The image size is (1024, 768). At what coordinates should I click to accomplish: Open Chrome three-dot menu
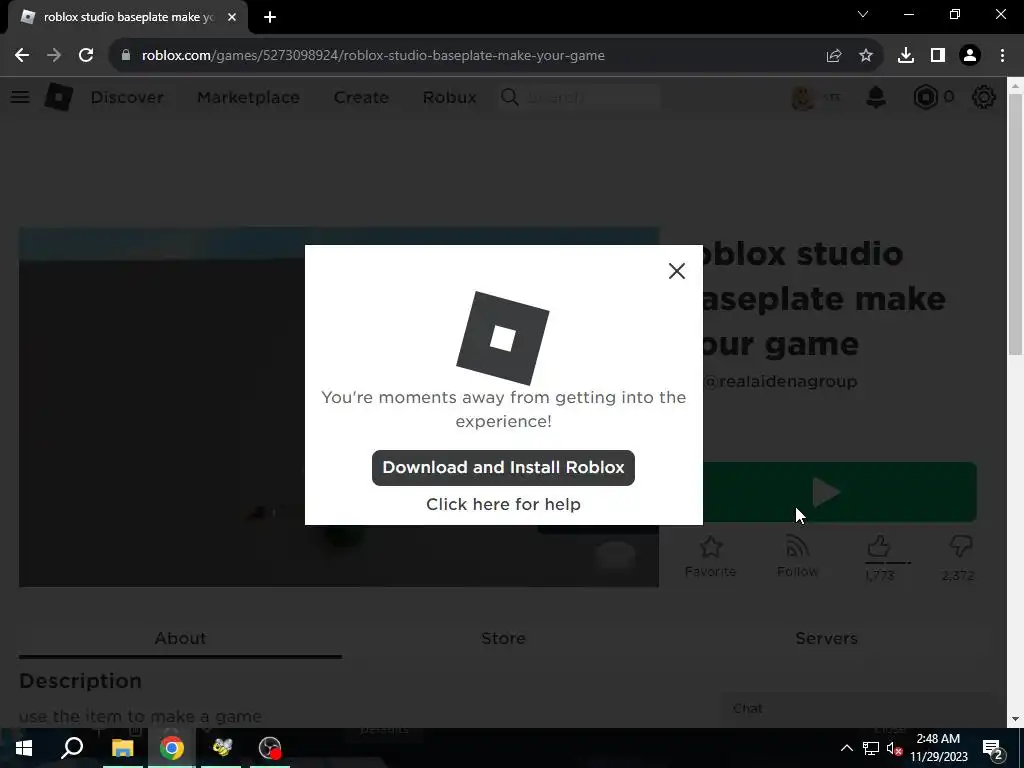(x=1002, y=56)
